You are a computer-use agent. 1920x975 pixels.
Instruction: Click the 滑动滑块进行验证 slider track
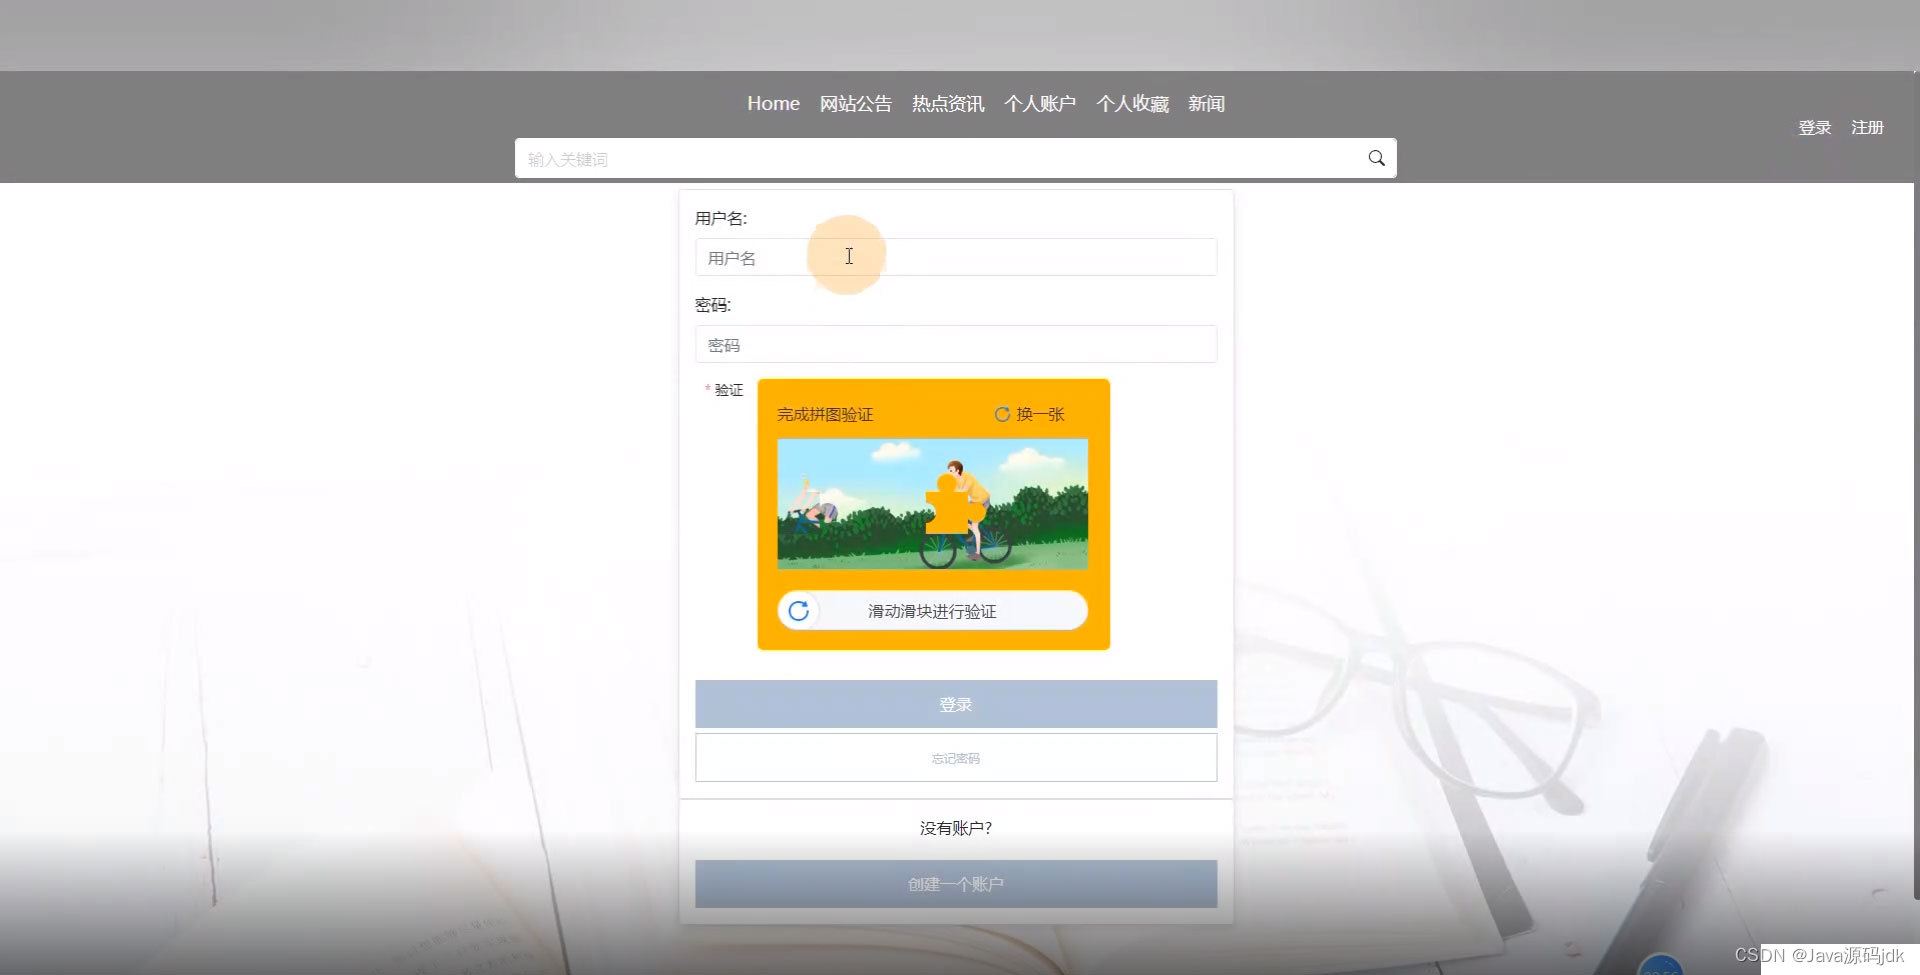tap(932, 611)
